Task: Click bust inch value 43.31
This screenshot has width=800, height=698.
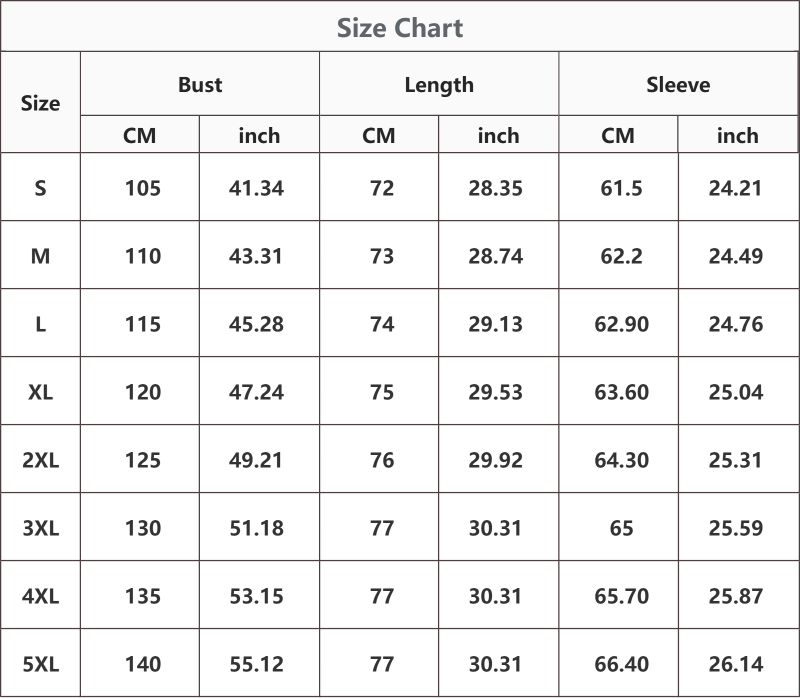Action: pyautogui.click(x=256, y=256)
